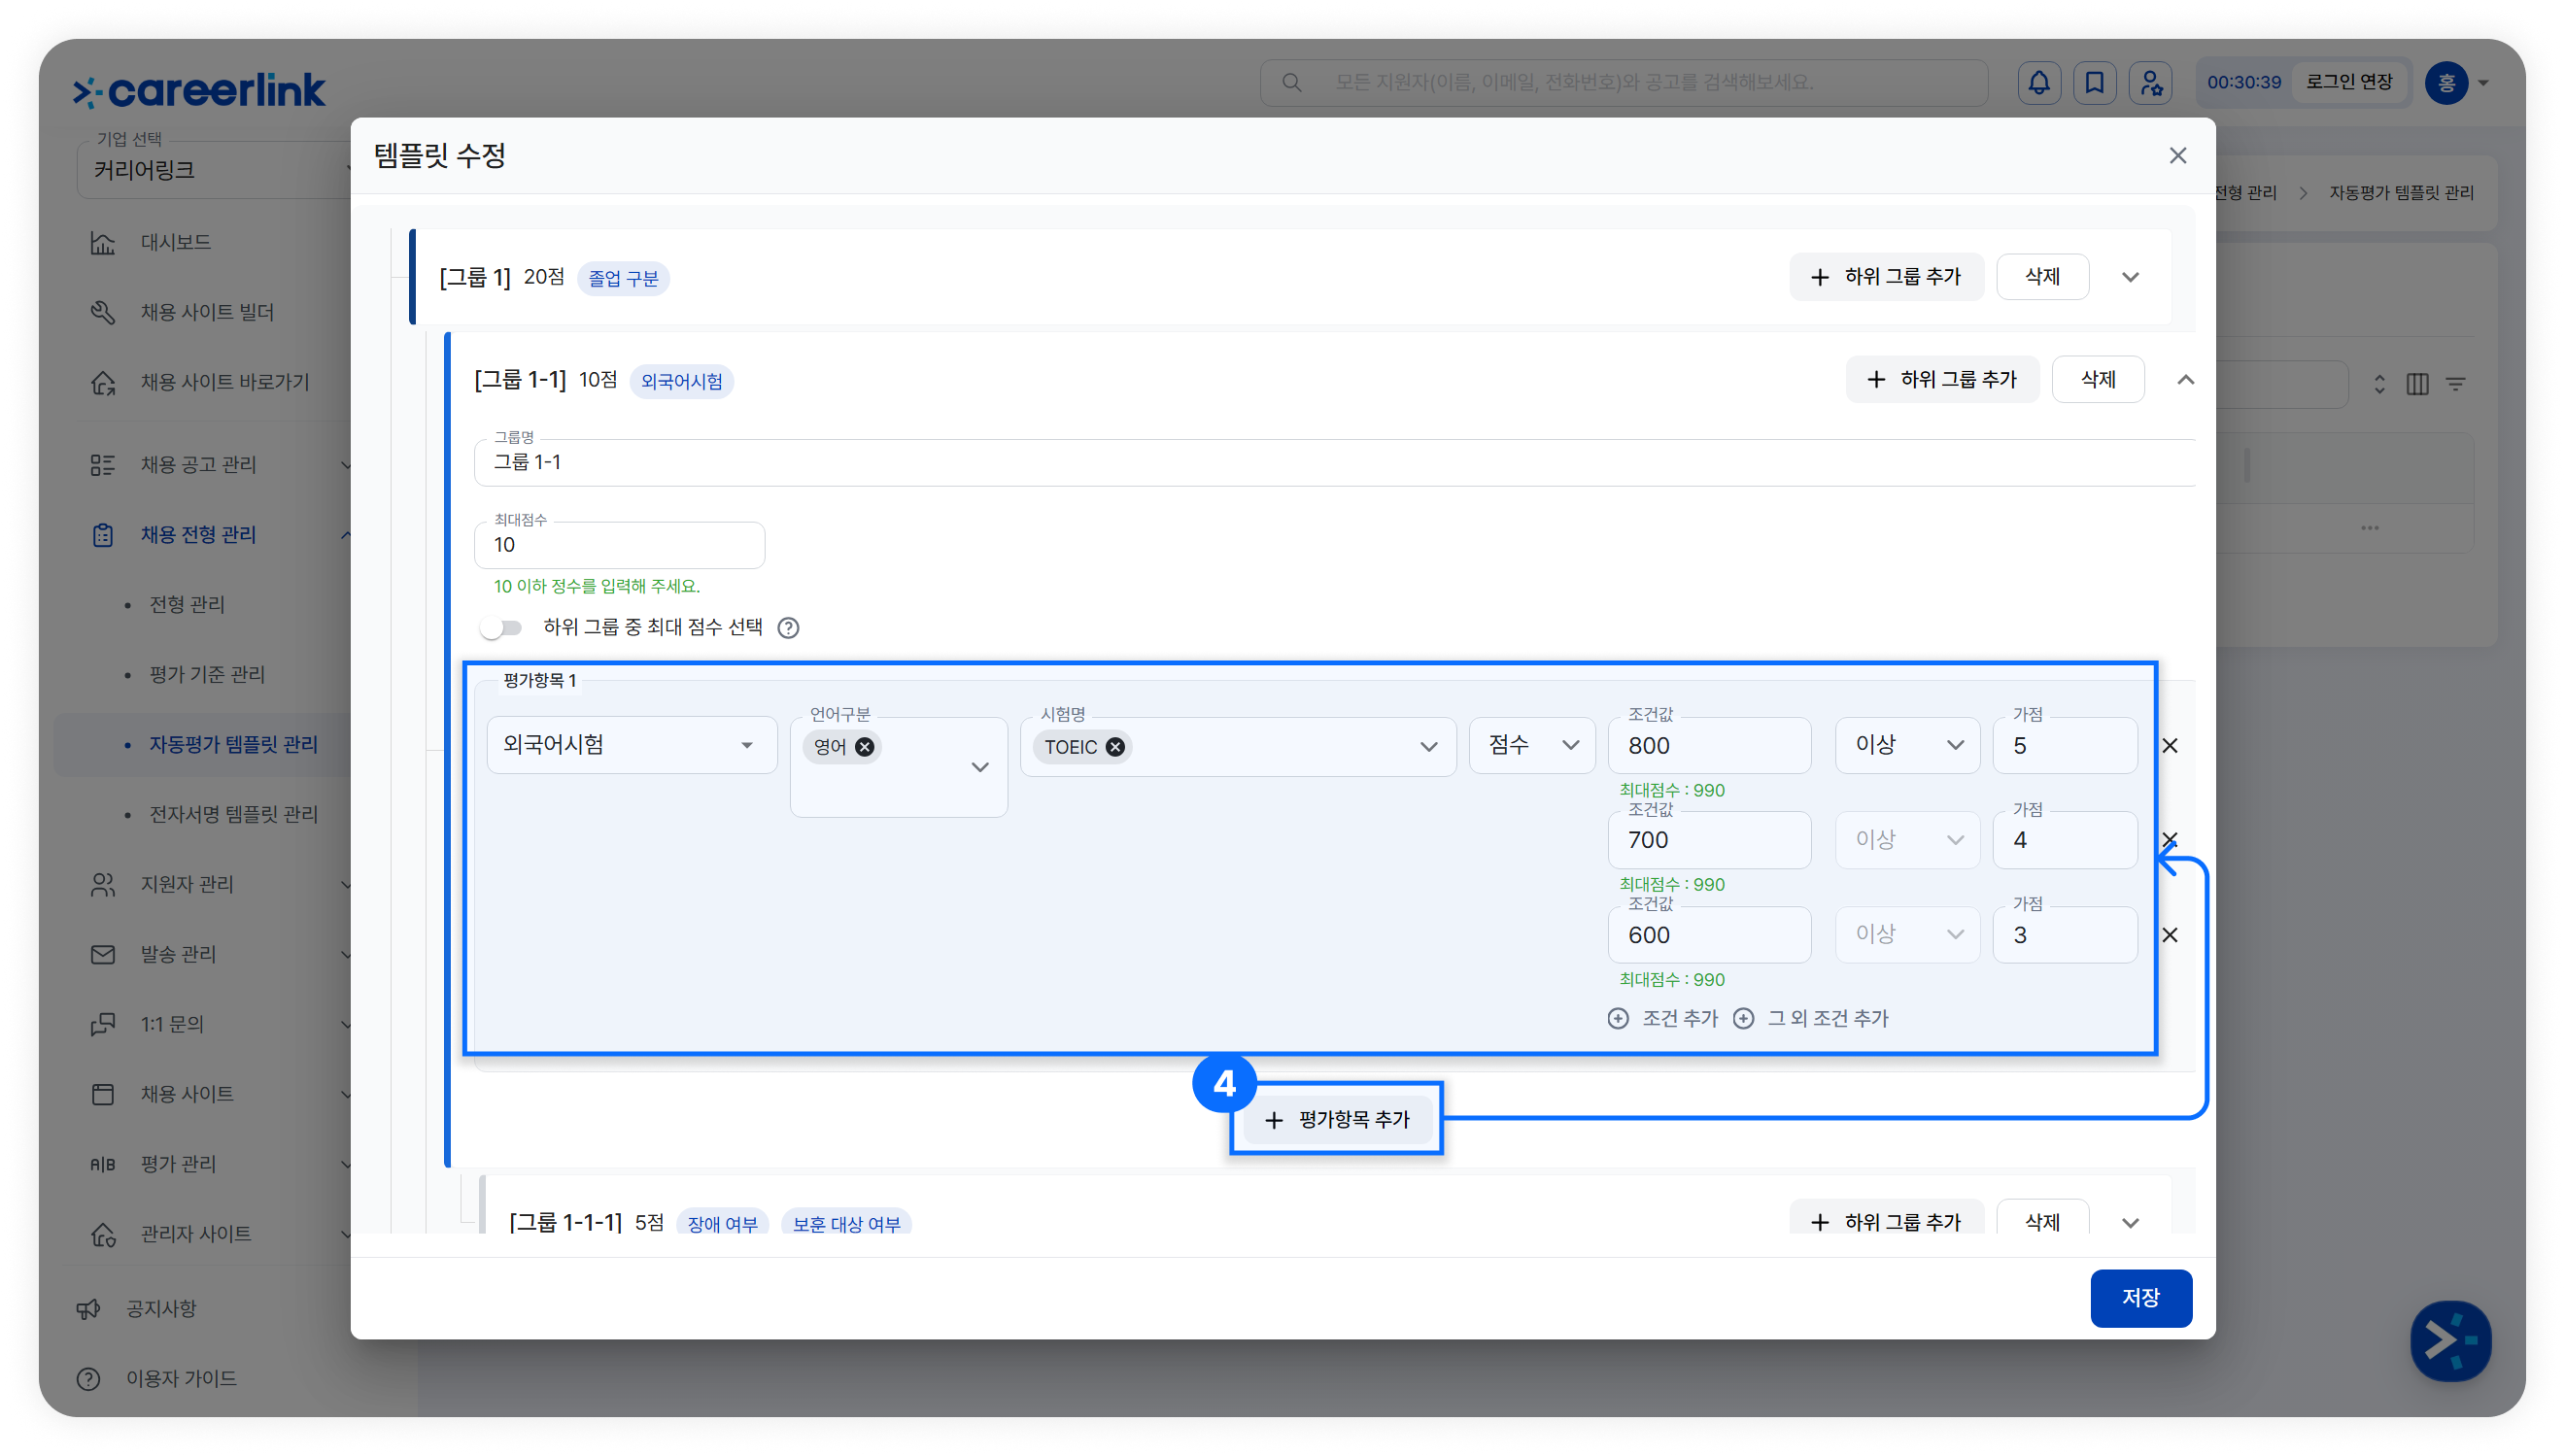
Task: Click the 대시보드 sidebar icon
Action: point(102,243)
